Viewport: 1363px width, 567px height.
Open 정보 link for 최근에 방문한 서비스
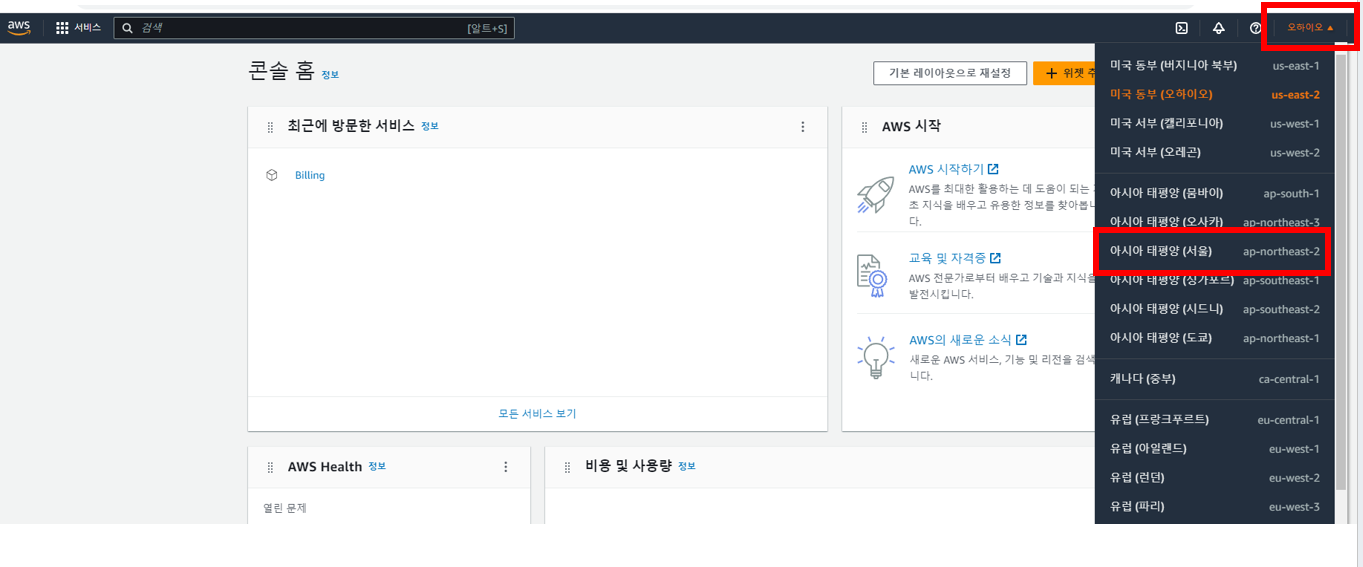pos(430,126)
